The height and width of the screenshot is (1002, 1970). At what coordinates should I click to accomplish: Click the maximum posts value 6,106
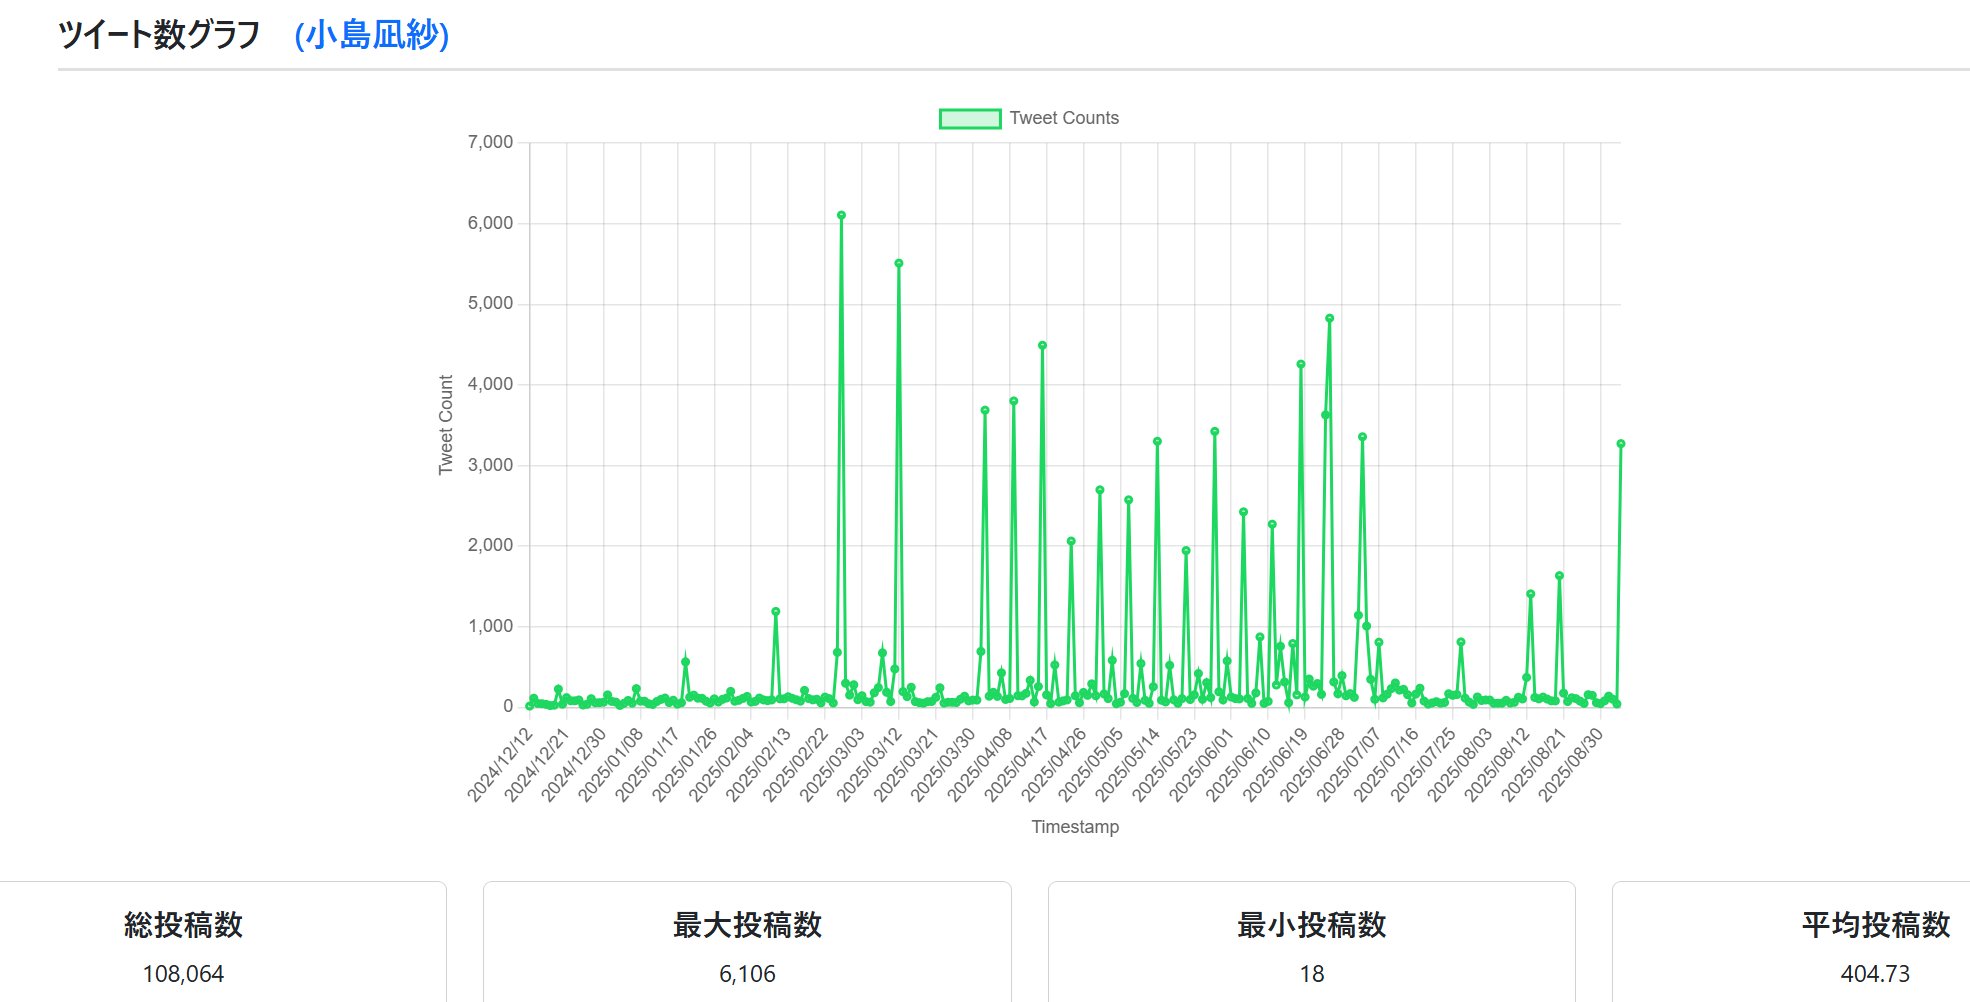747,974
